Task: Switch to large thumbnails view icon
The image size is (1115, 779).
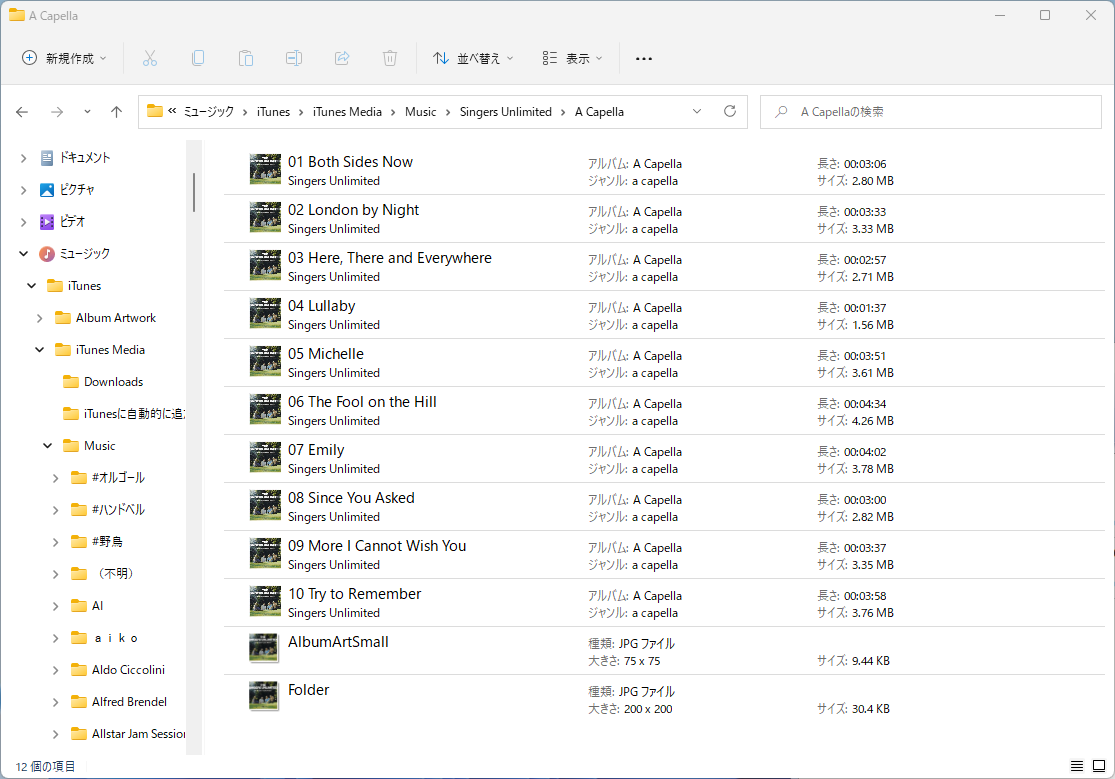Action: click(x=1098, y=766)
